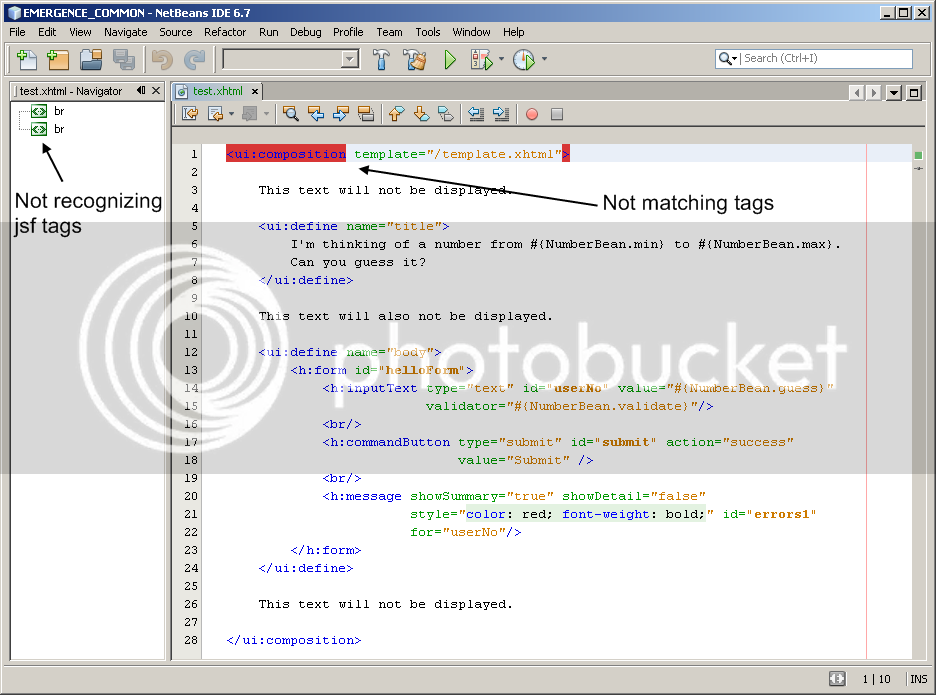Click the New File icon
This screenshot has width=936, height=695.
click(x=27, y=59)
